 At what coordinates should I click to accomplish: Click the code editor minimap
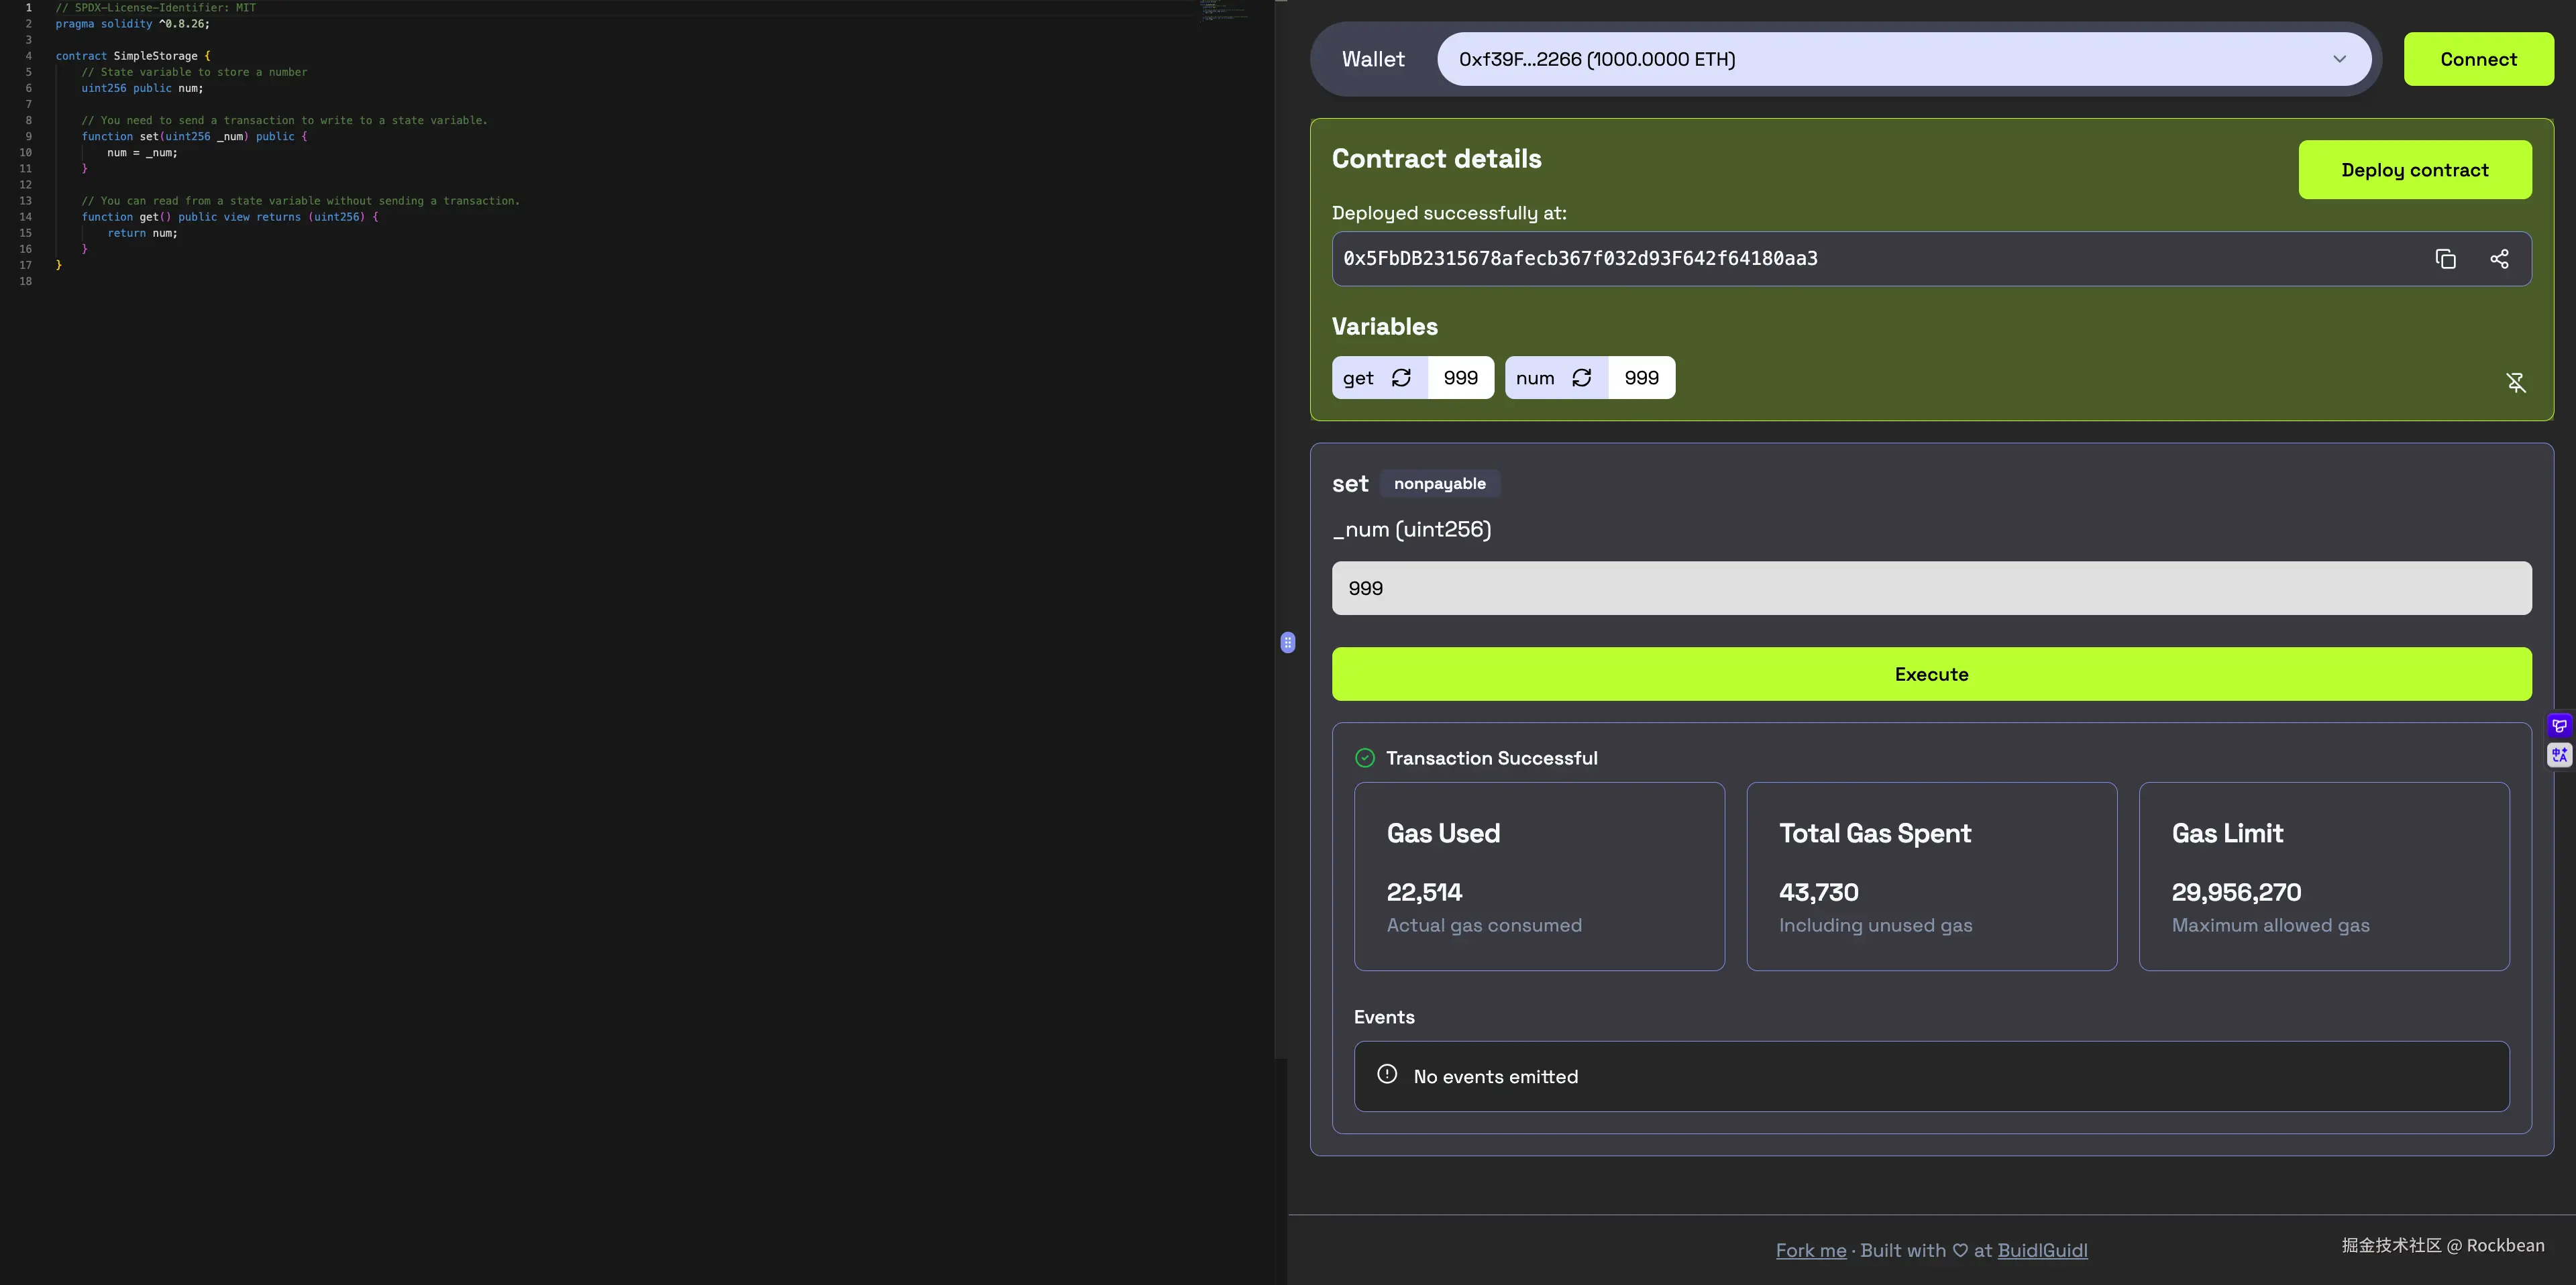click(1223, 12)
